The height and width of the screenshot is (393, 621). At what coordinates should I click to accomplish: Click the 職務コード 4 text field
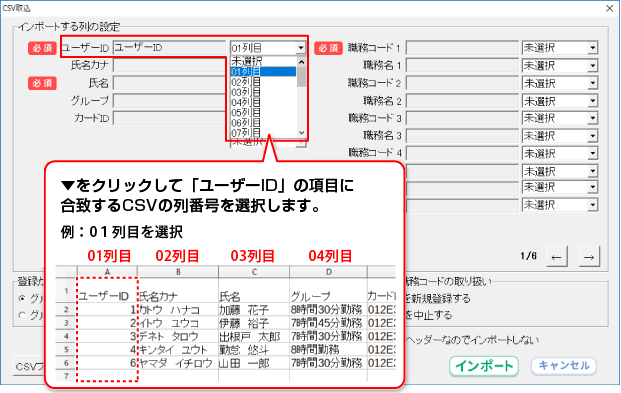pos(462,153)
